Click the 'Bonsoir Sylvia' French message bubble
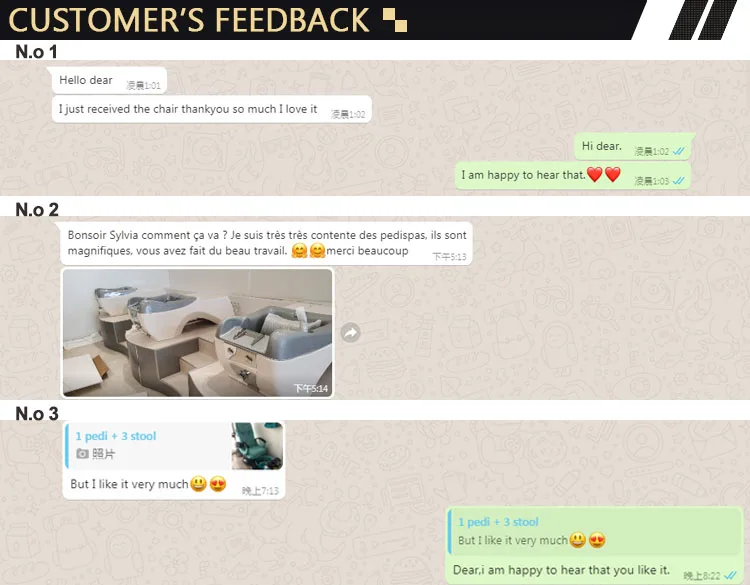Image resolution: width=750 pixels, height=585 pixels. (x=266, y=243)
